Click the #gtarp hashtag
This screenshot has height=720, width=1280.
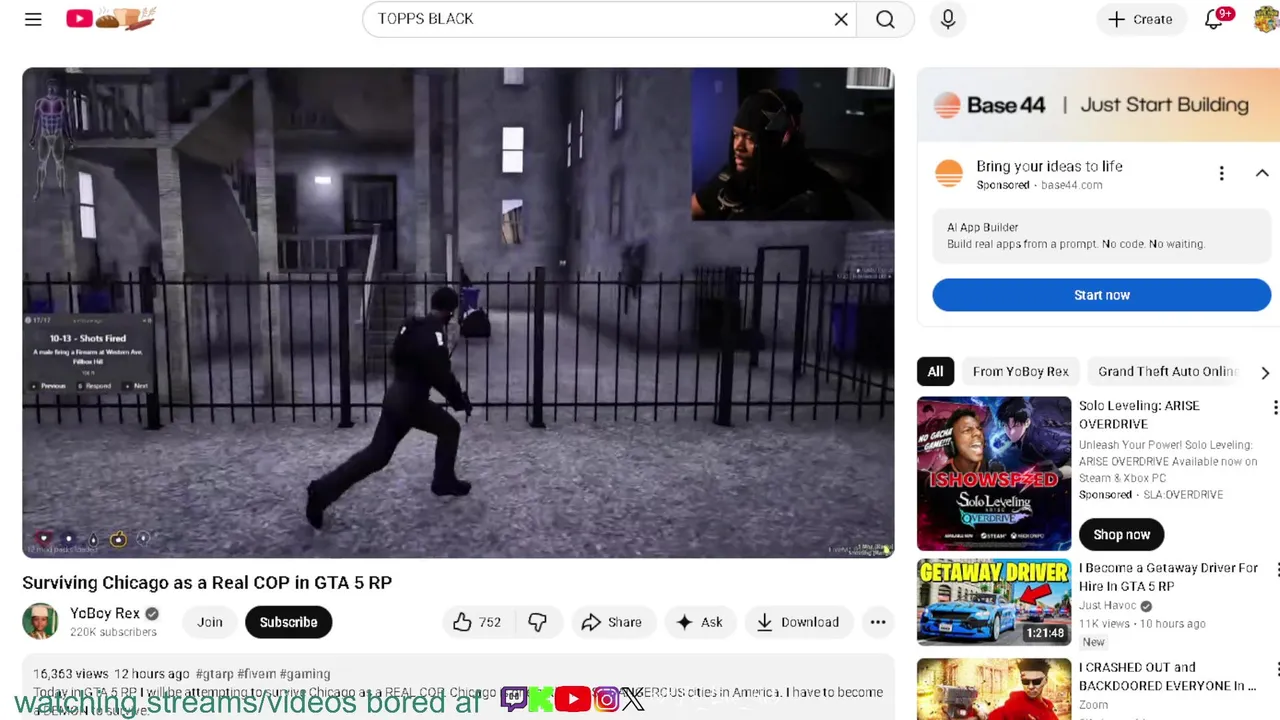click(214, 674)
